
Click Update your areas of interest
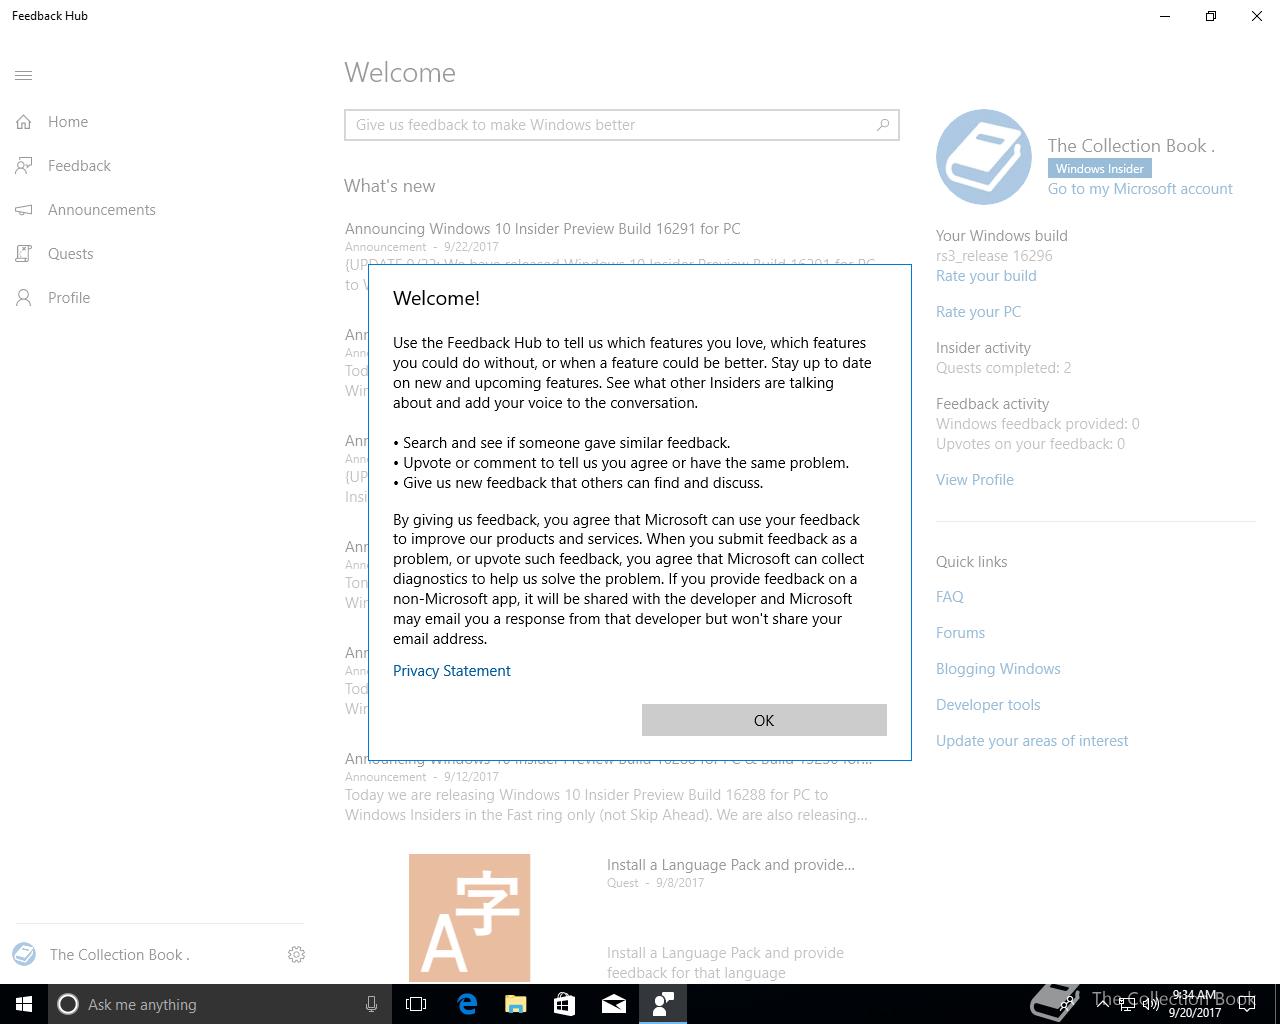click(x=1032, y=741)
